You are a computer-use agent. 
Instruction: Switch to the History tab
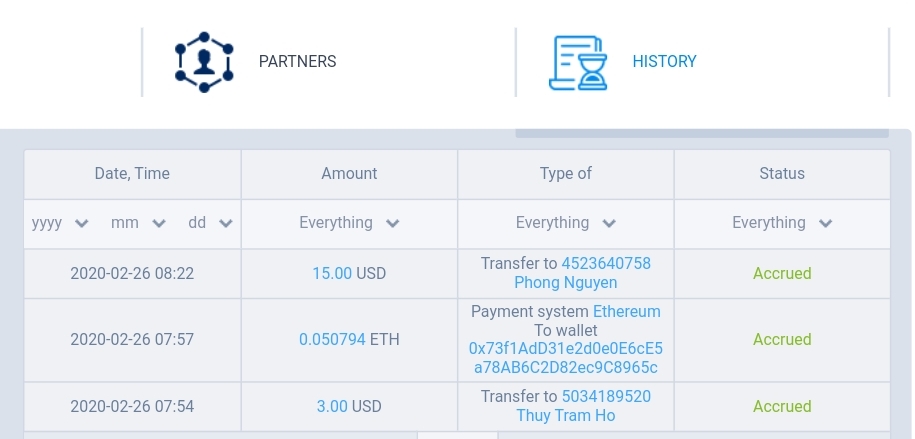(664, 62)
